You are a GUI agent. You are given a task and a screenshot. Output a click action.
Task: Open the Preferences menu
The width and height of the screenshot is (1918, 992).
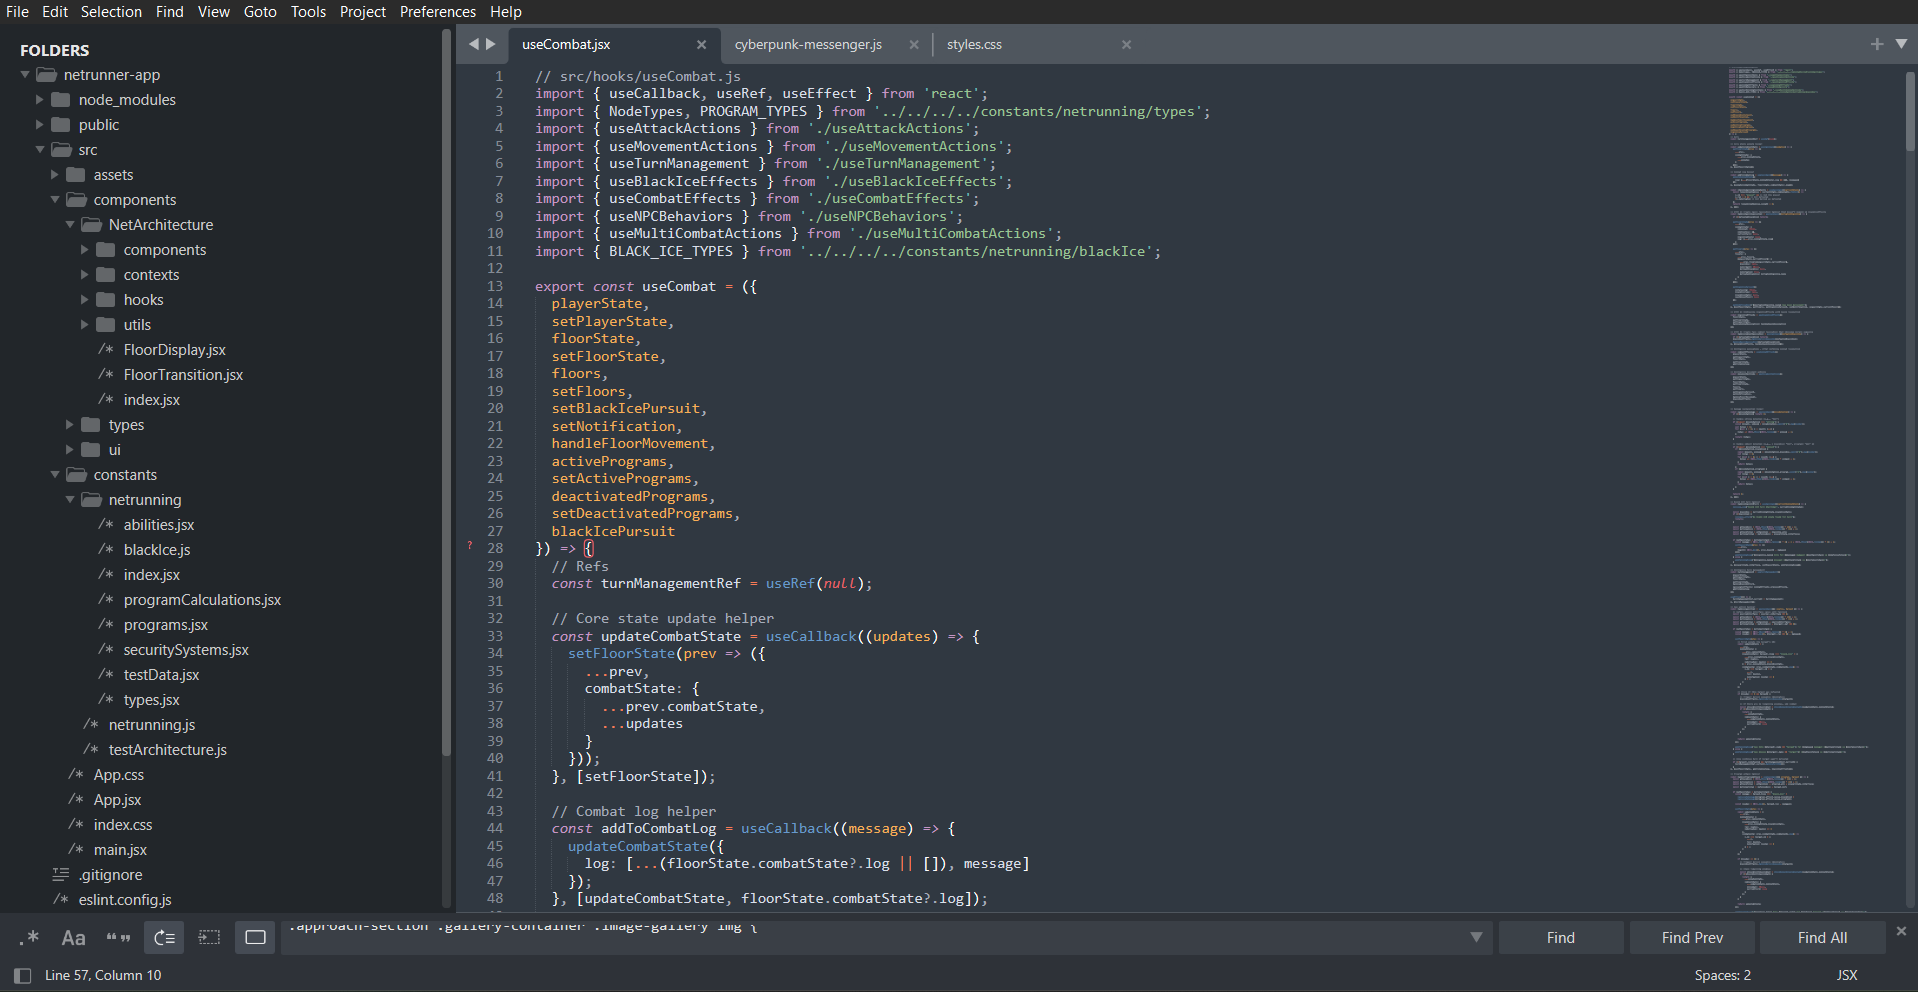click(x=437, y=12)
